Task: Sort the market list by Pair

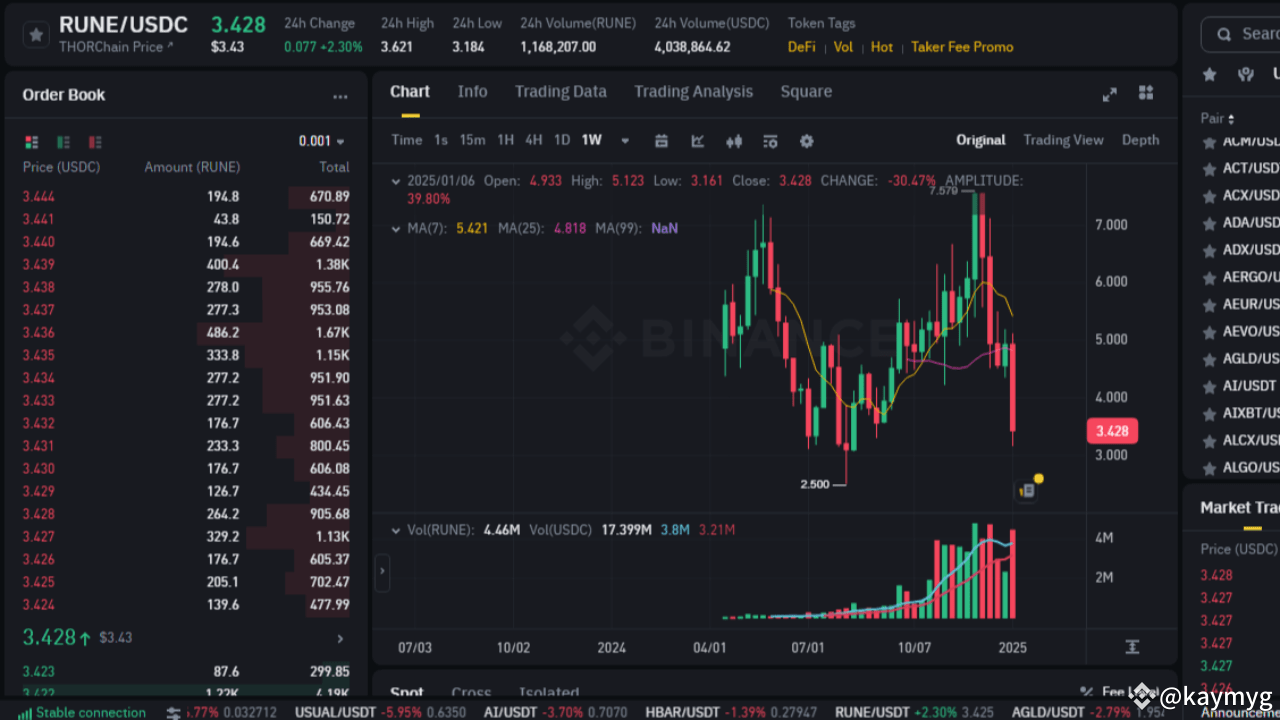Action: tap(1217, 118)
